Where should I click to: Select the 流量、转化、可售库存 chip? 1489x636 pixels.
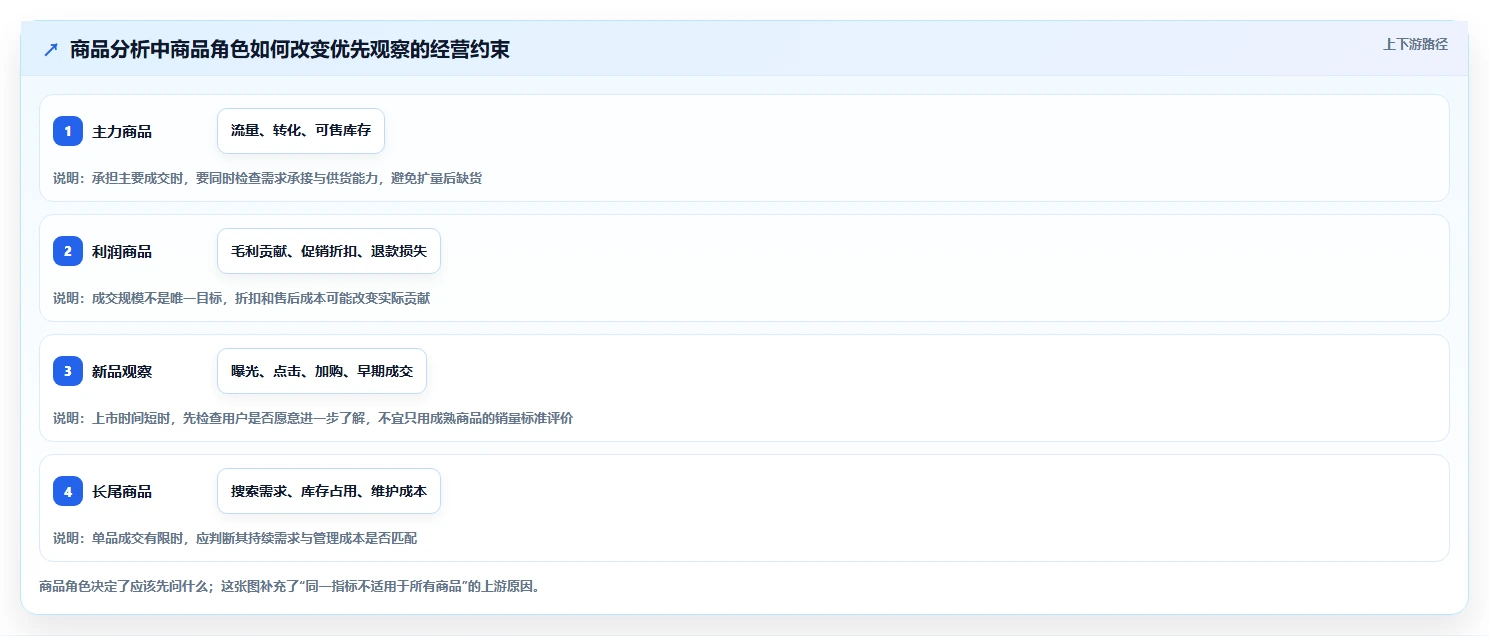tap(301, 131)
